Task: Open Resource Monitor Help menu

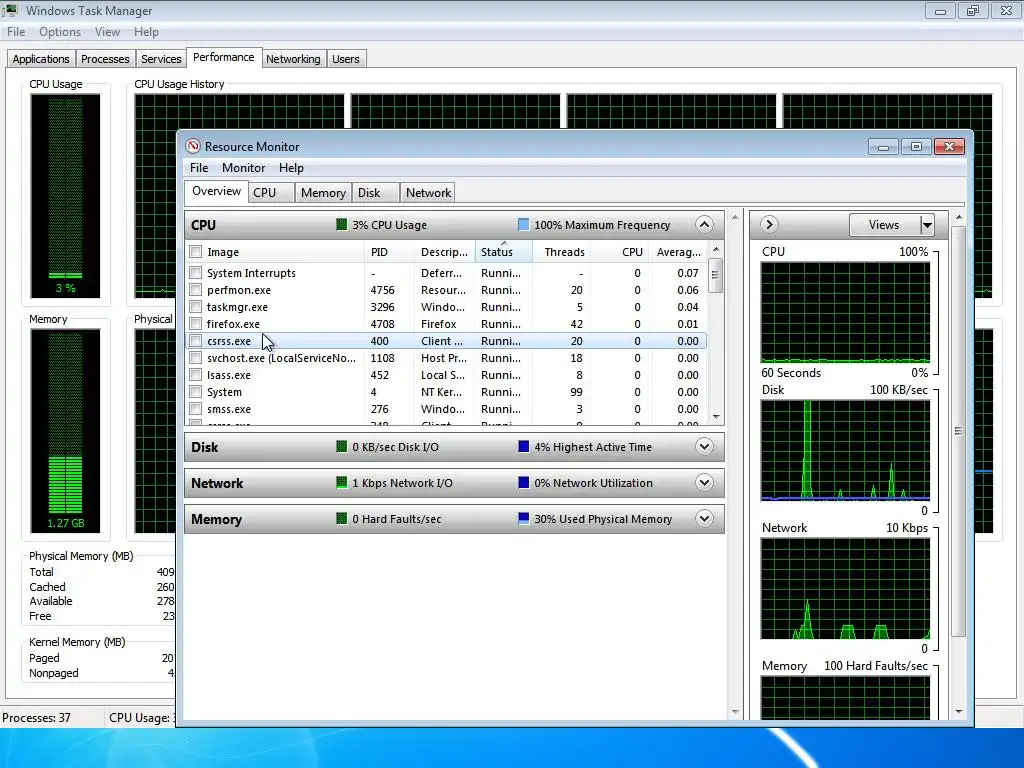Action: [x=291, y=168]
